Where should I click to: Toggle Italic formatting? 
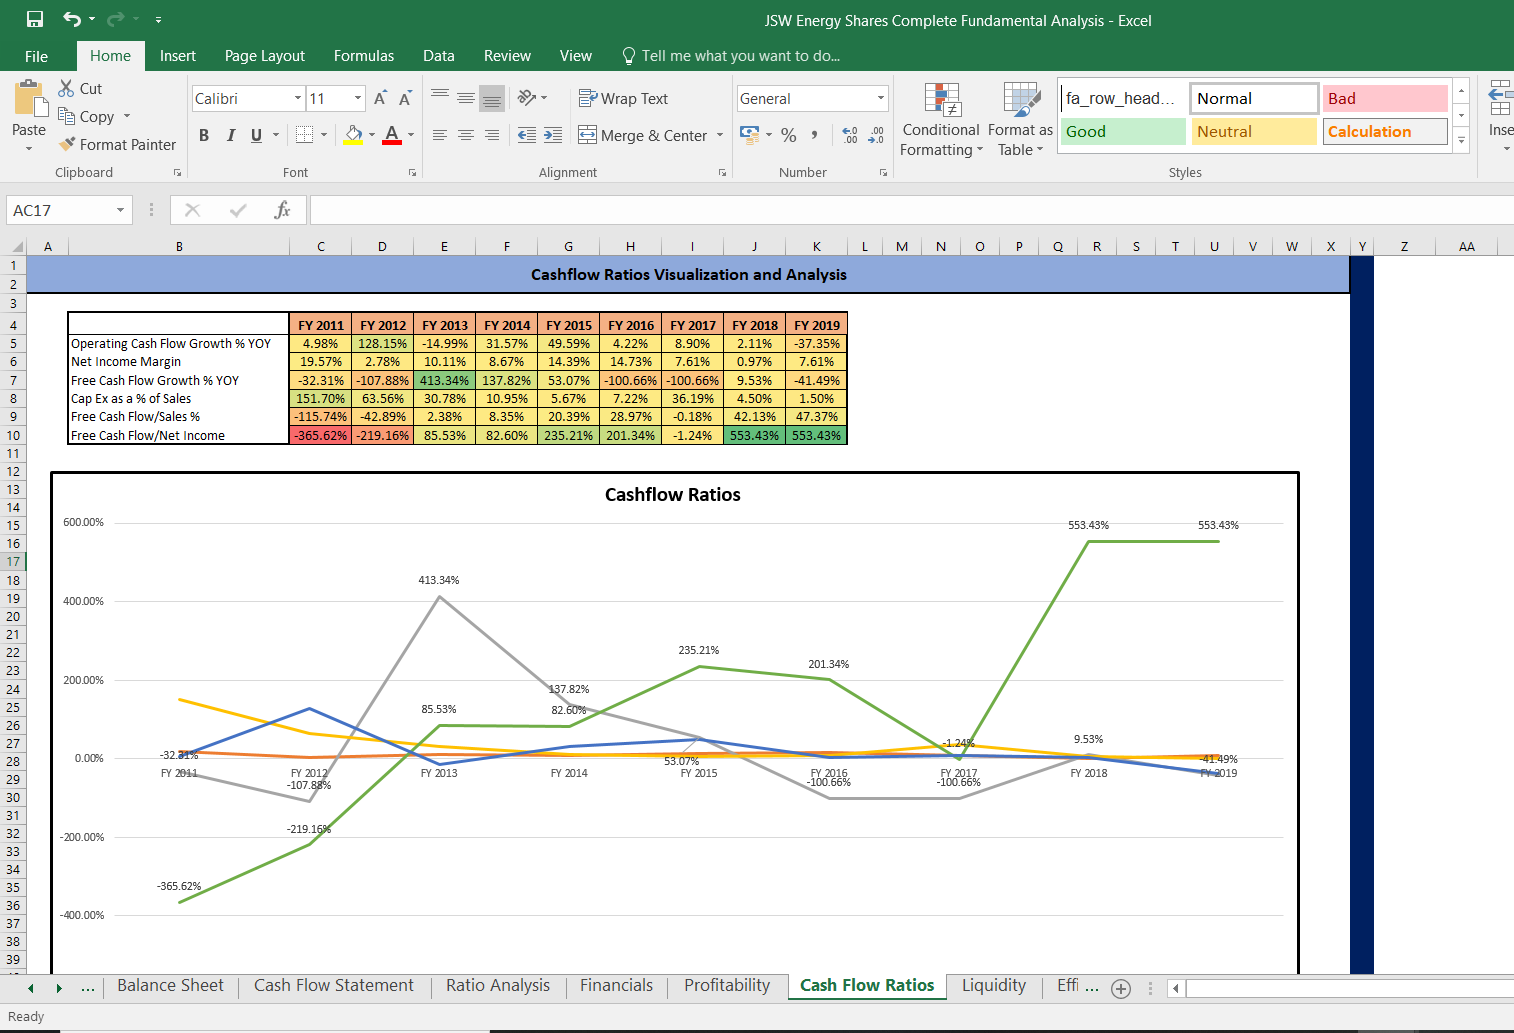(x=230, y=135)
